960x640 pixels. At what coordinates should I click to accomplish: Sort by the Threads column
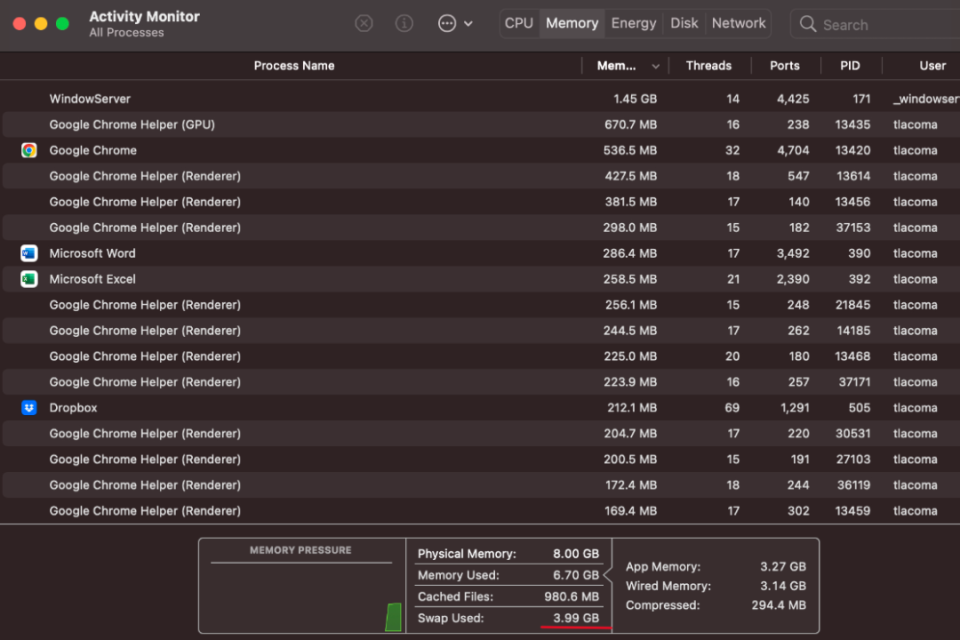pos(708,66)
